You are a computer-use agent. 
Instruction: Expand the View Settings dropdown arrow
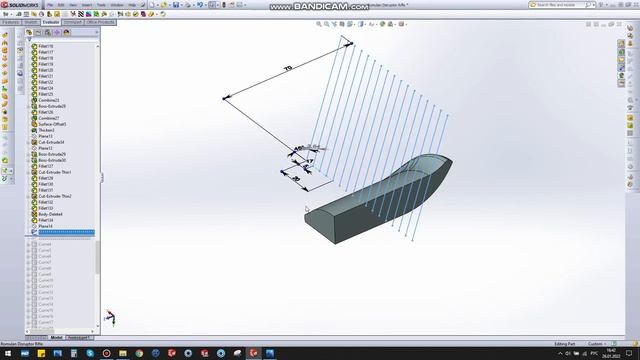click(x=405, y=24)
